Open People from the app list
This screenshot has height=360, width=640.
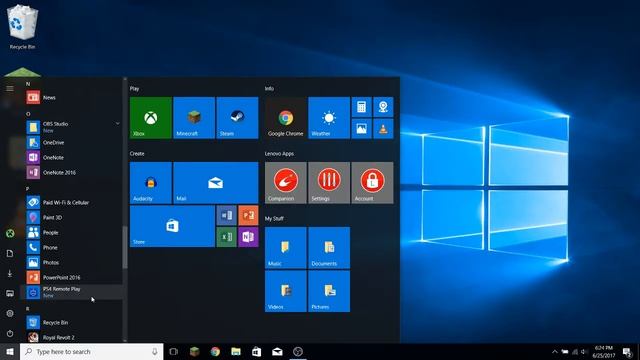coord(71,233)
